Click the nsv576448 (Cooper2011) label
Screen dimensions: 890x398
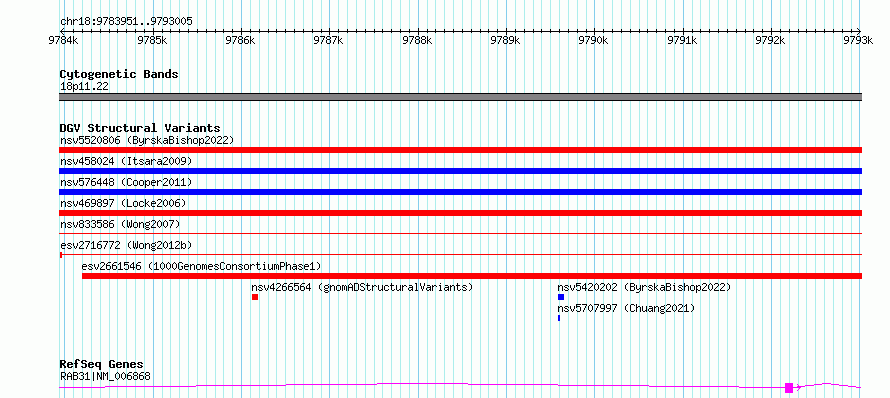[x=126, y=182]
